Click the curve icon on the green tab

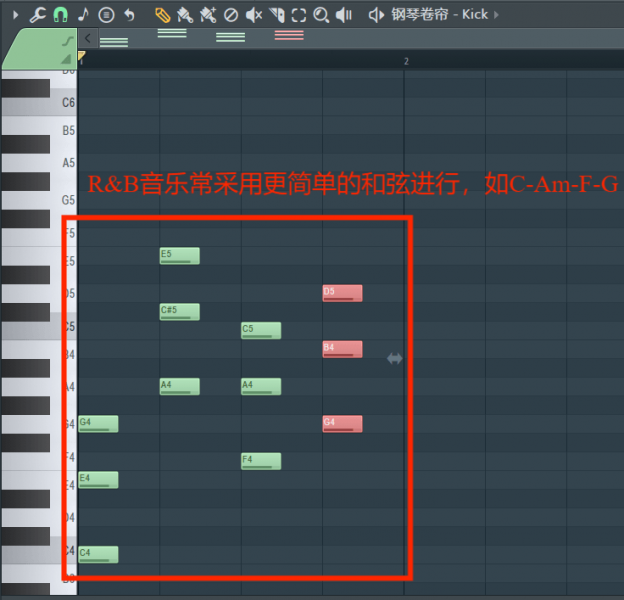tap(68, 41)
